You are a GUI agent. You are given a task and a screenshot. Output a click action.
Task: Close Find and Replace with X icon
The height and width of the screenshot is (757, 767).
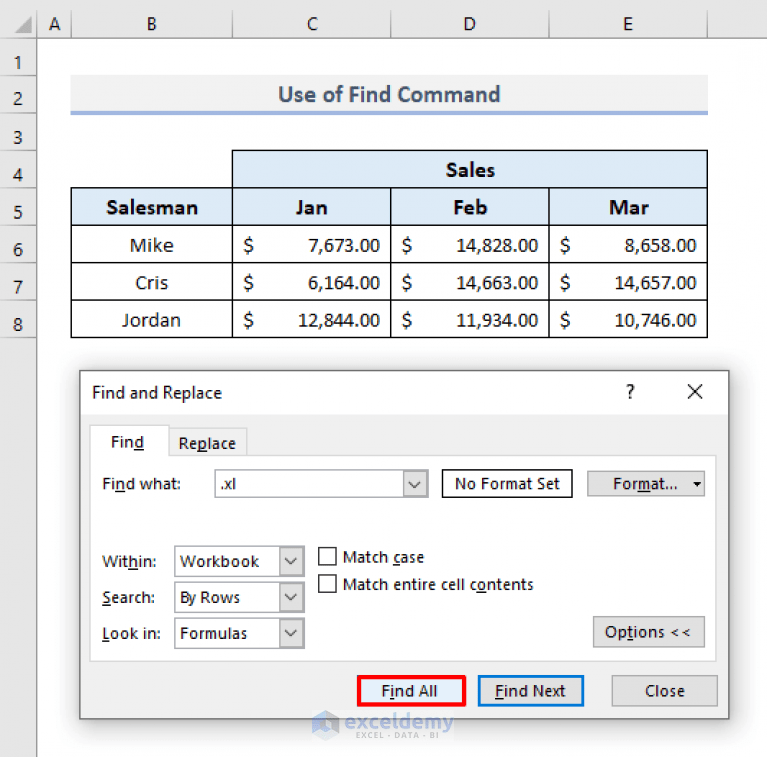tap(695, 392)
